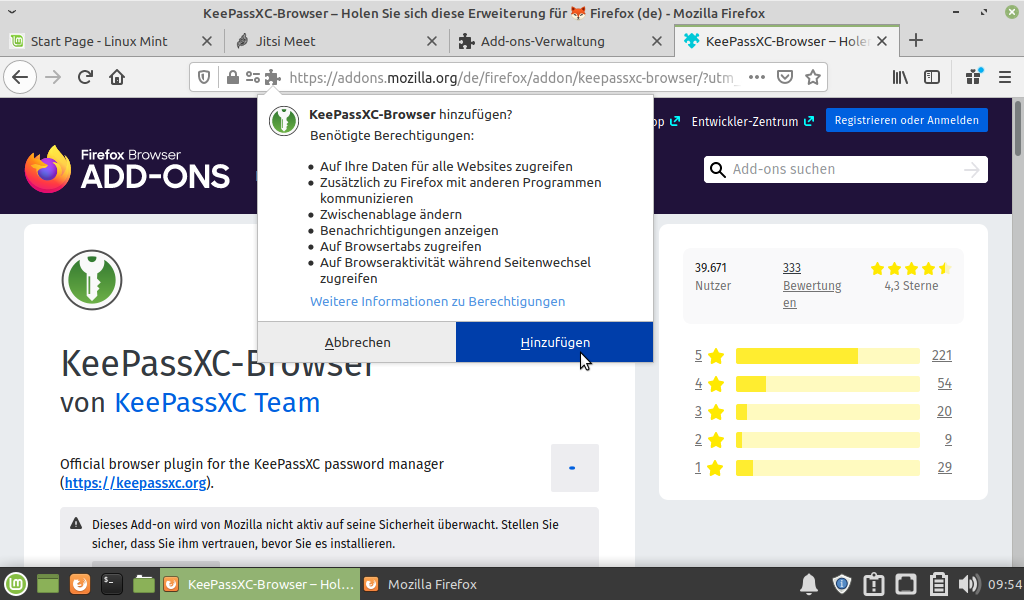Open the wired network tray icon

pos(906,584)
